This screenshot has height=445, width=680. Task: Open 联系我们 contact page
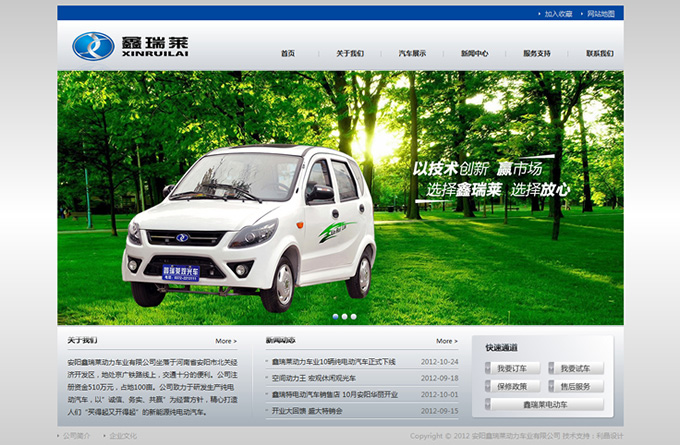599,53
